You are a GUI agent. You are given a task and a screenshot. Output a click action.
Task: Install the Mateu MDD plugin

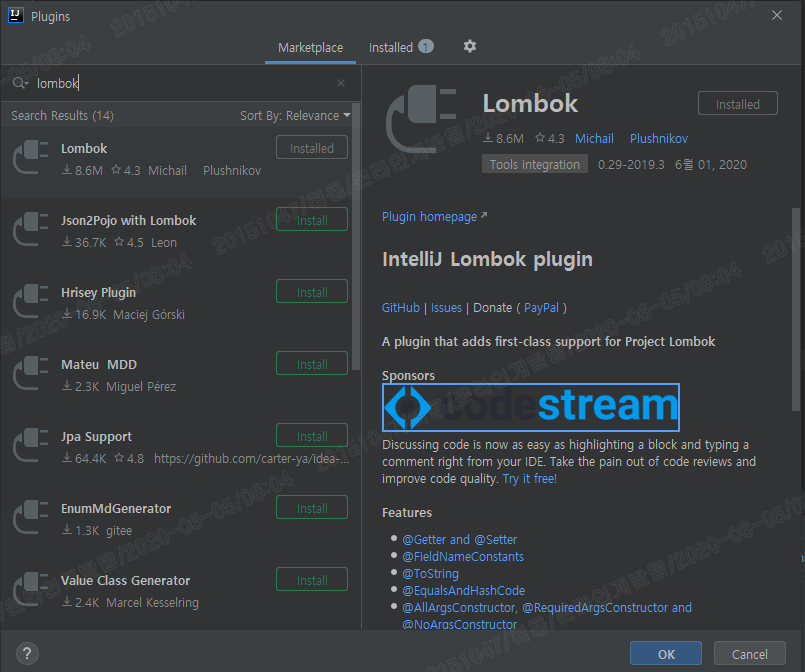(x=312, y=363)
